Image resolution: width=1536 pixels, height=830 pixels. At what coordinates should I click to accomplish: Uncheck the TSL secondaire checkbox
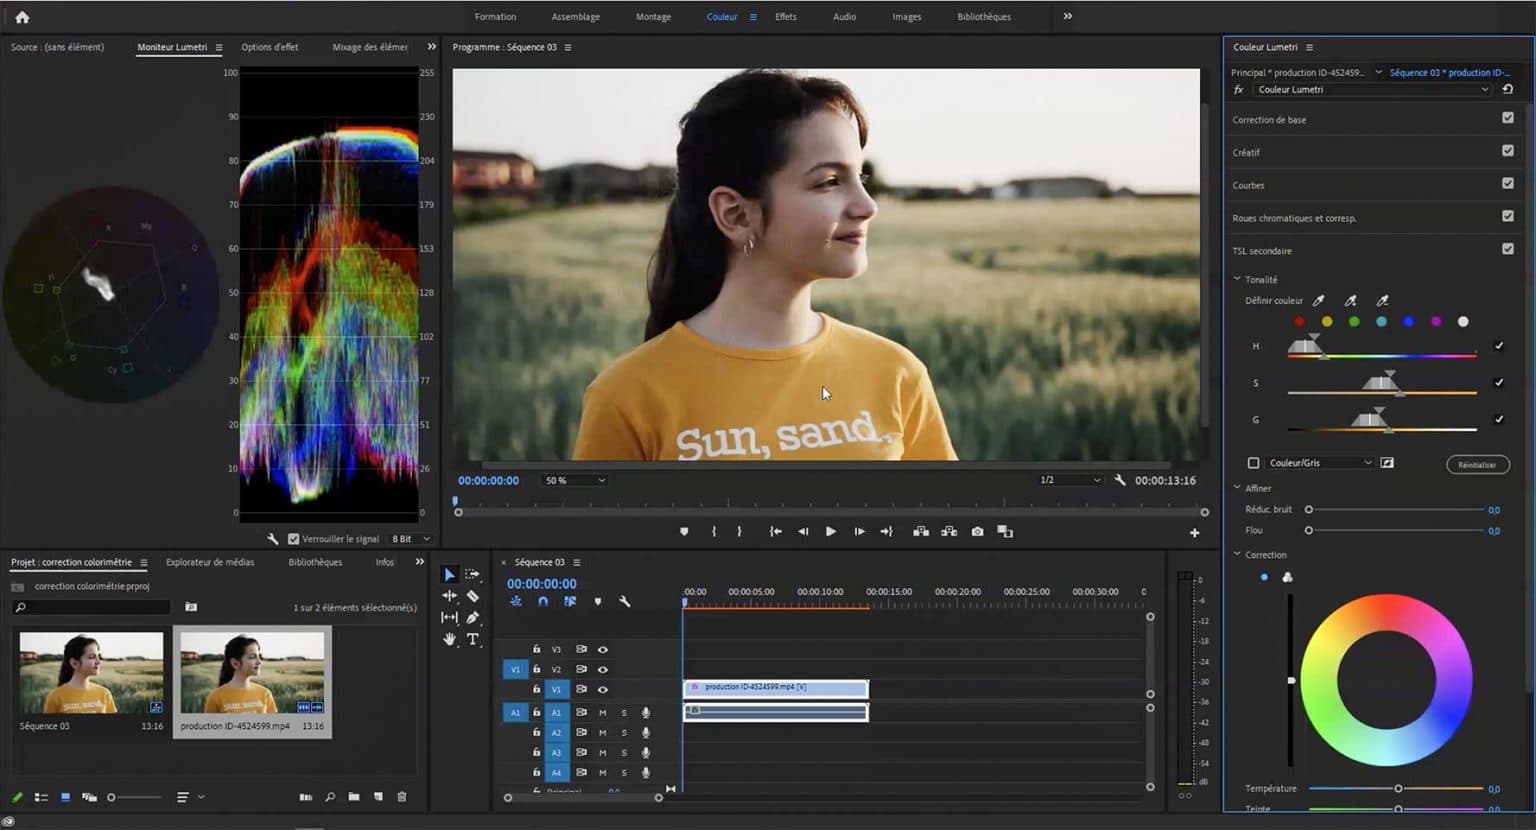pyautogui.click(x=1507, y=249)
